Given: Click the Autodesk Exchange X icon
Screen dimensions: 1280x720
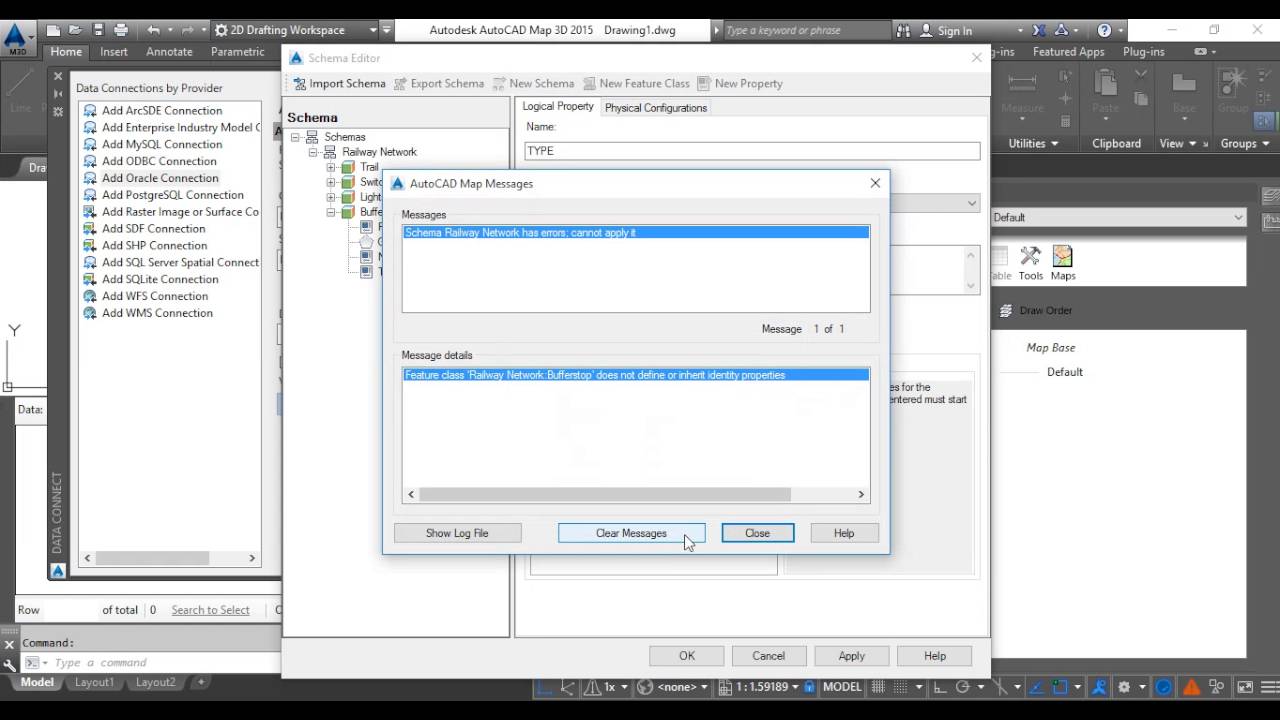Looking at the screenshot, I should (1039, 30).
